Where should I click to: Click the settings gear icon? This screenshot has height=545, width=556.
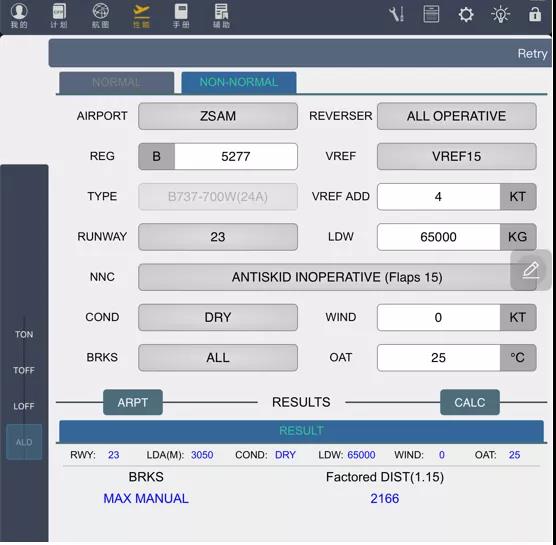tap(466, 15)
